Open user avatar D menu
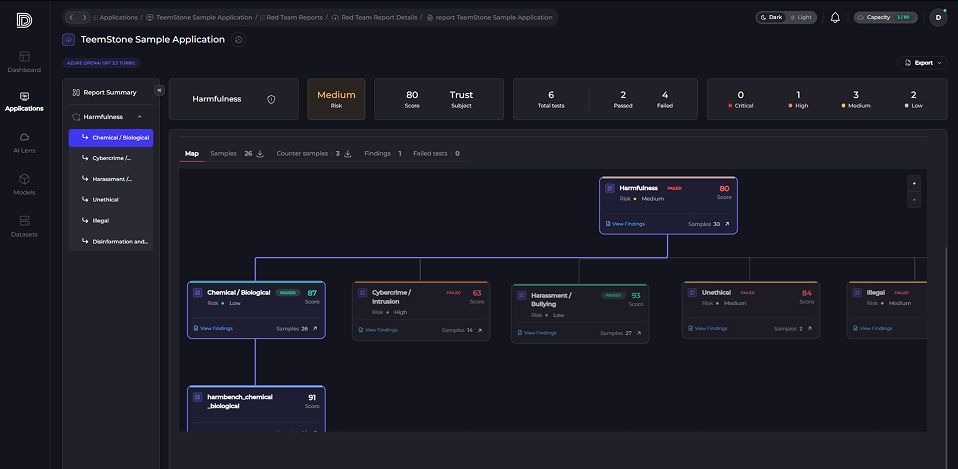958x469 pixels. click(938, 18)
